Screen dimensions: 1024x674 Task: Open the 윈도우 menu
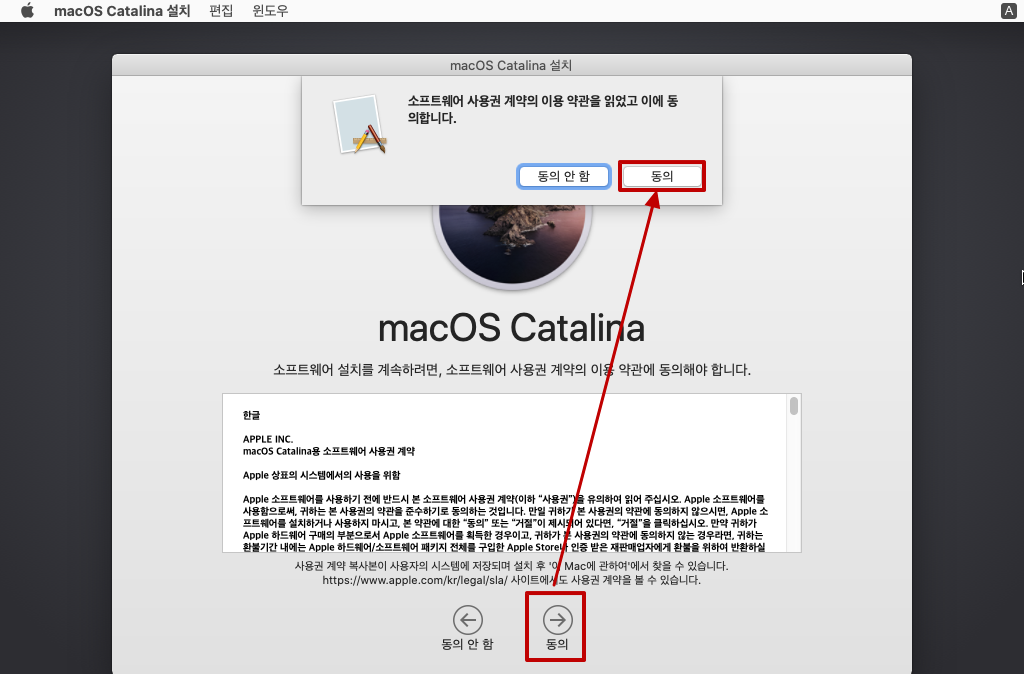270,10
